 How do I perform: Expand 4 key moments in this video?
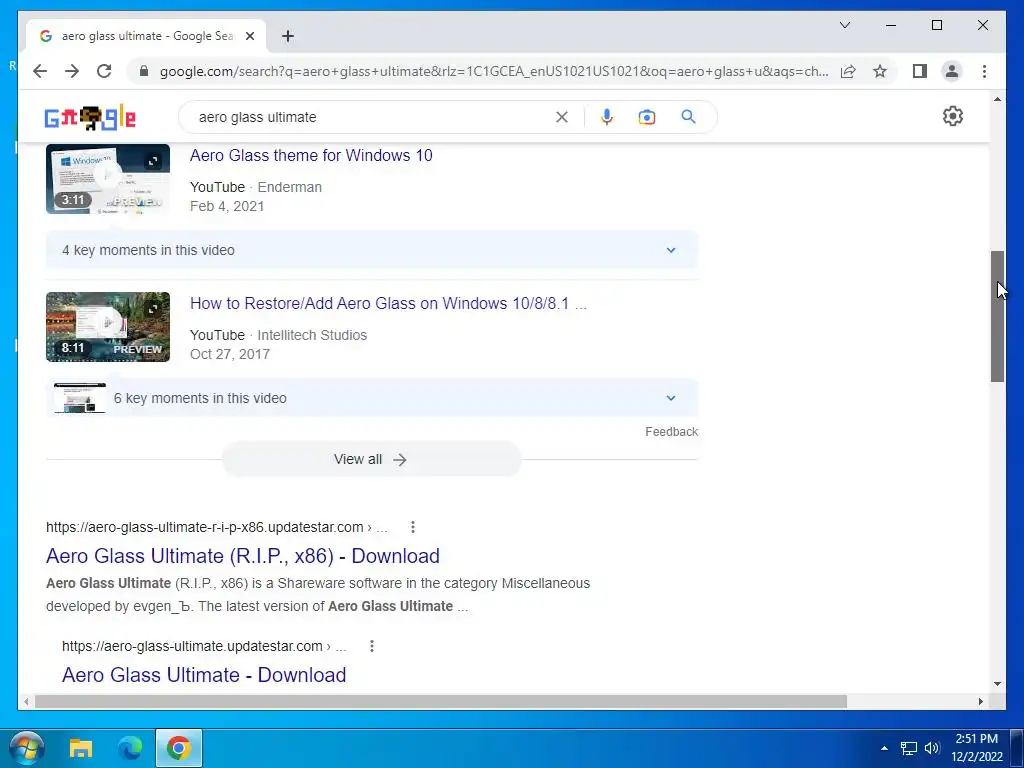(x=372, y=250)
